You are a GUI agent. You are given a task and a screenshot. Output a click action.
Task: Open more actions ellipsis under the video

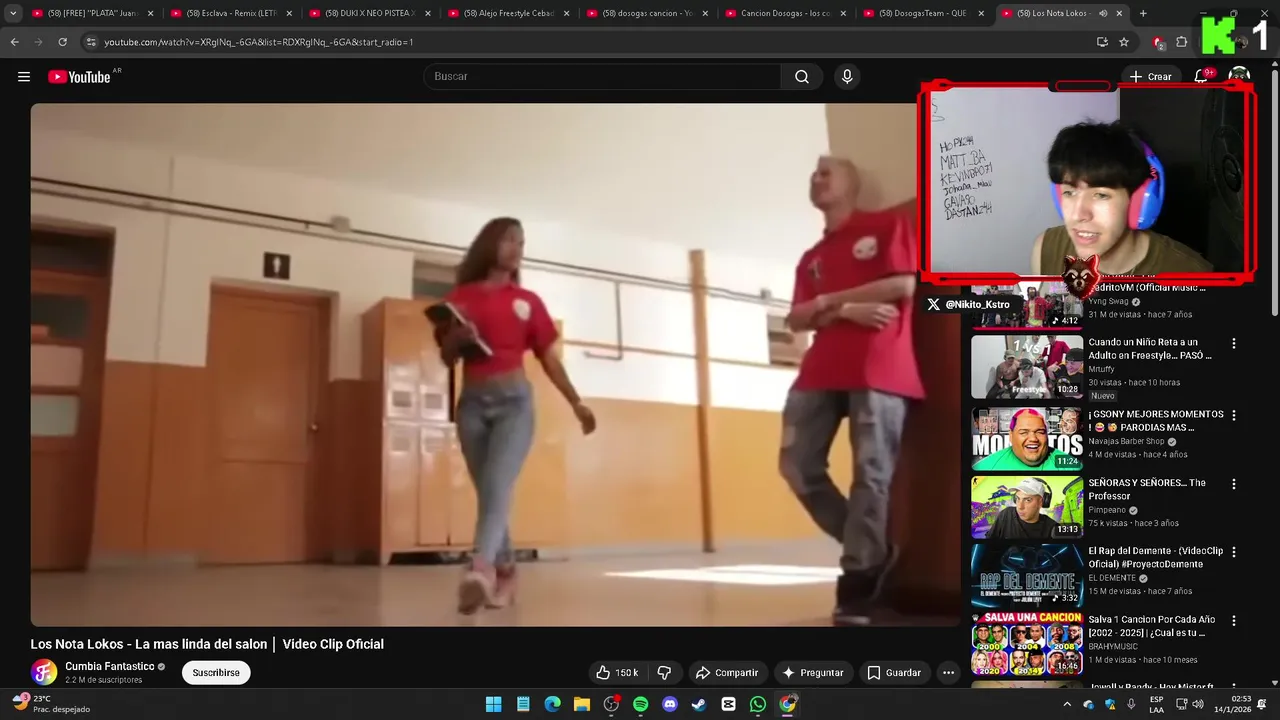pyautogui.click(x=948, y=673)
